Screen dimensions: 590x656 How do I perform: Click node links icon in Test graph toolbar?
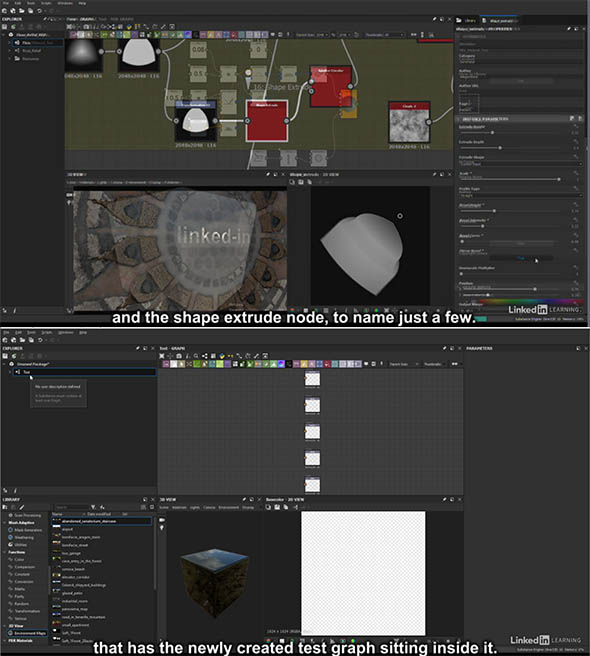[x=205, y=356]
